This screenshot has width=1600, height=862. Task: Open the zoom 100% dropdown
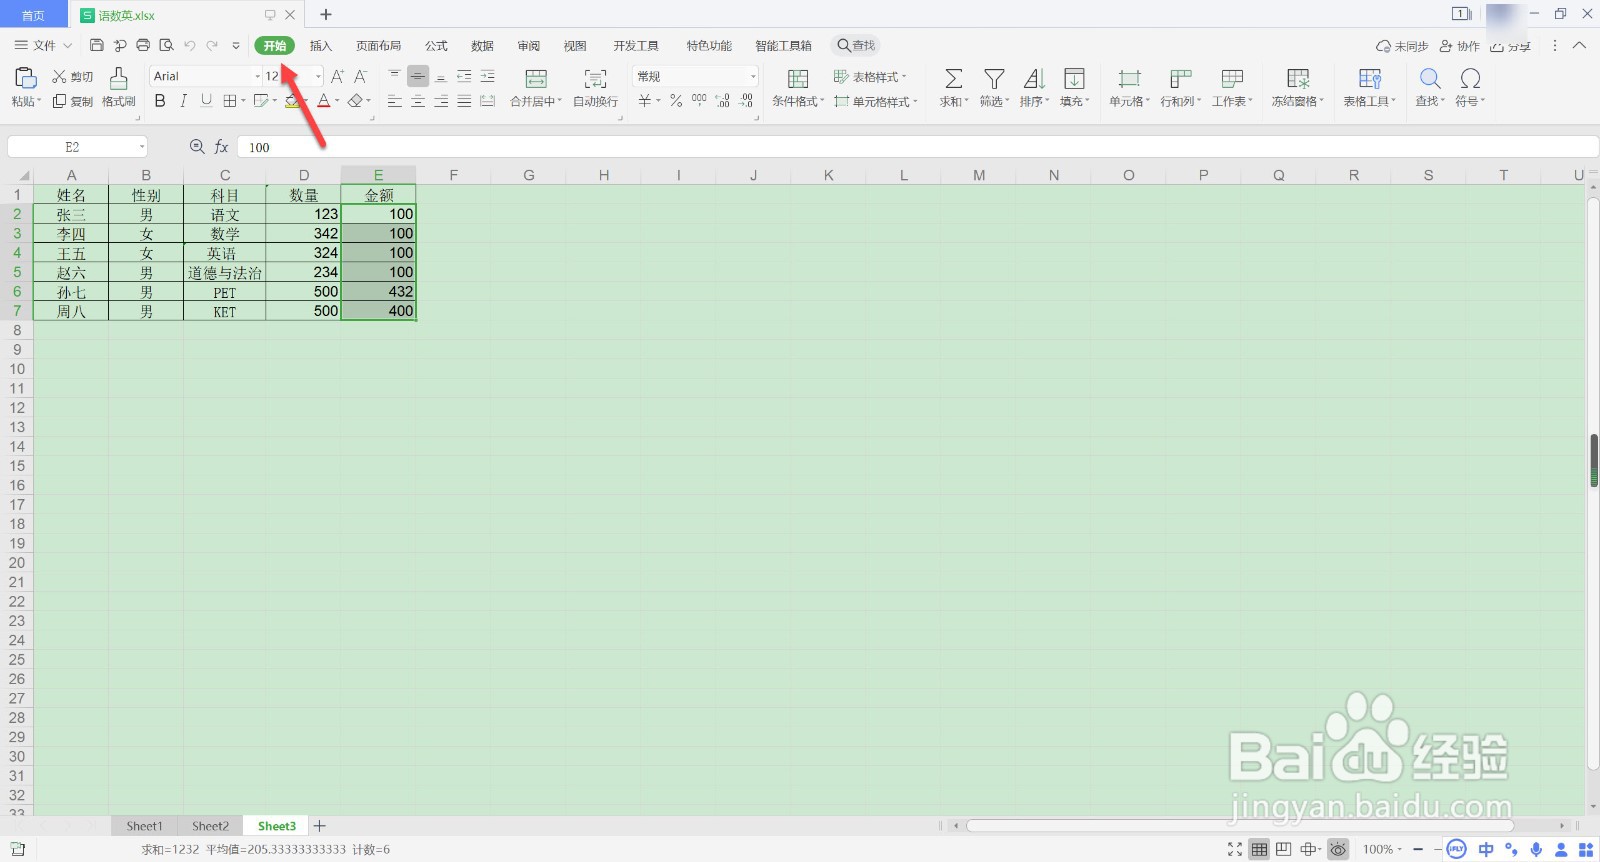pos(1382,849)
